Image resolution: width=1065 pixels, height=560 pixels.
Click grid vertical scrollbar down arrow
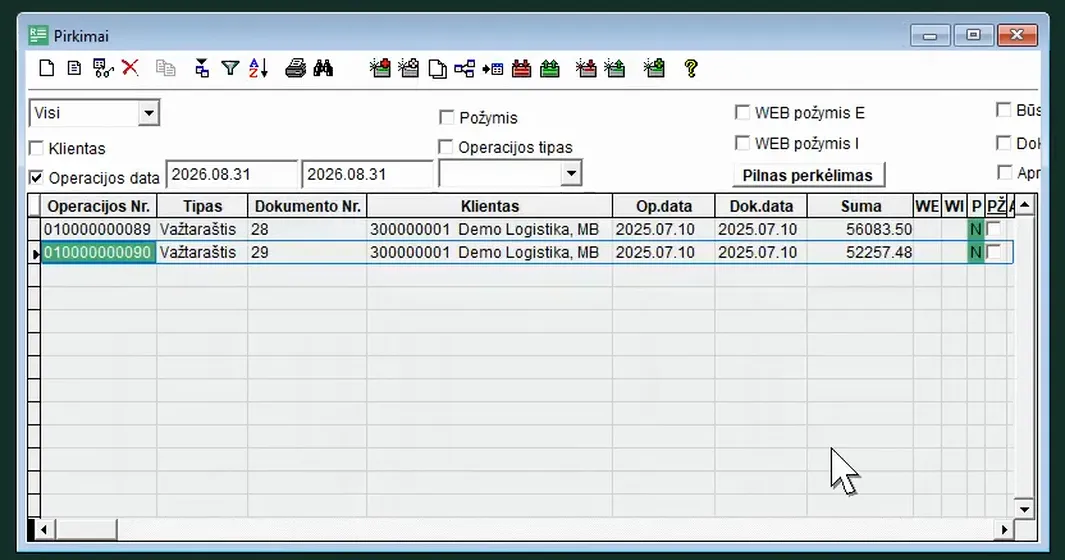[x=1024, y=508]
